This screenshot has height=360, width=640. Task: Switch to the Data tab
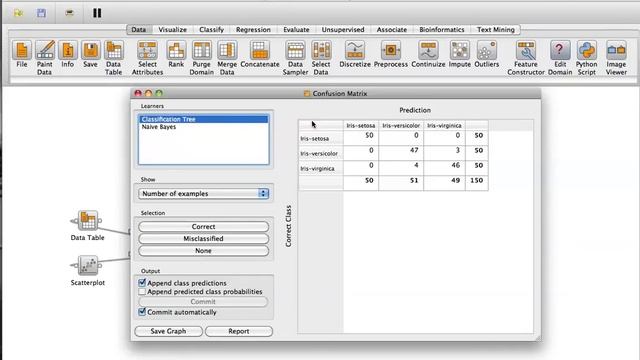pyautogui.click(x=139, y=29)
